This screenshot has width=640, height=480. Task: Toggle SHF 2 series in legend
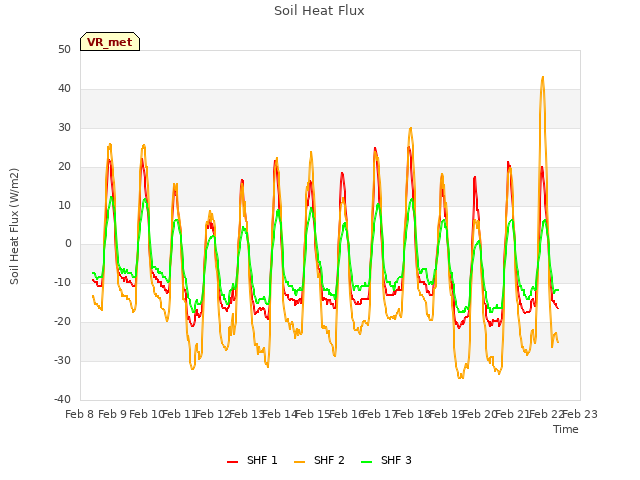(319, 460)
